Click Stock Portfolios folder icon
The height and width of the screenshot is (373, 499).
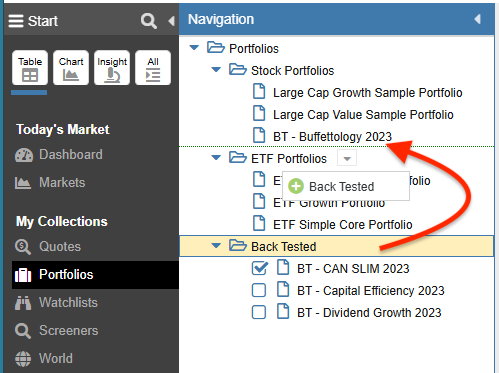tap(238, 69)
